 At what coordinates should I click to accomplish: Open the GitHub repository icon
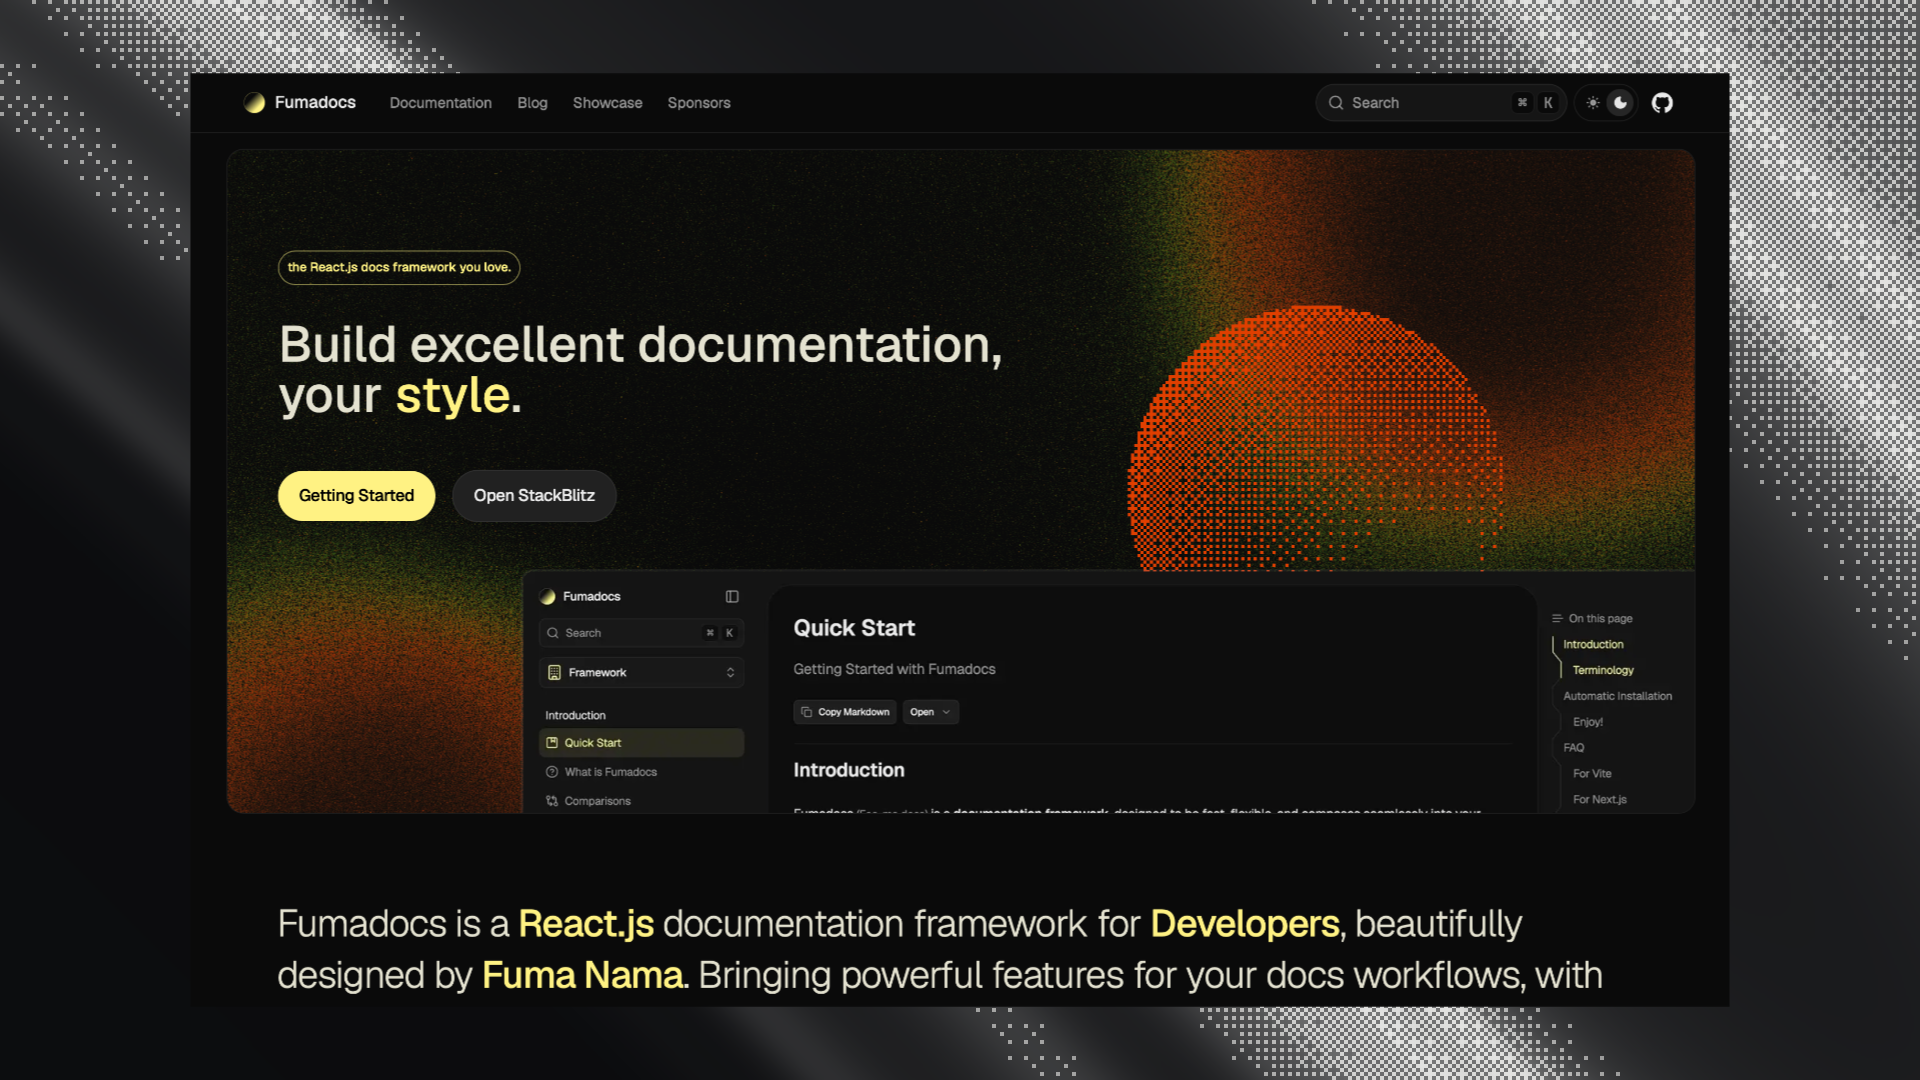tap(1662, 103)
